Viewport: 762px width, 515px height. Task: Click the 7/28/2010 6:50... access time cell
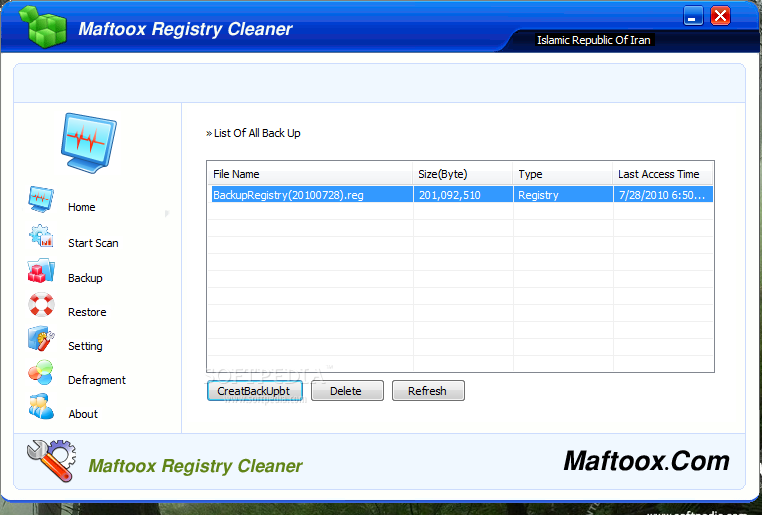point(661,195)
